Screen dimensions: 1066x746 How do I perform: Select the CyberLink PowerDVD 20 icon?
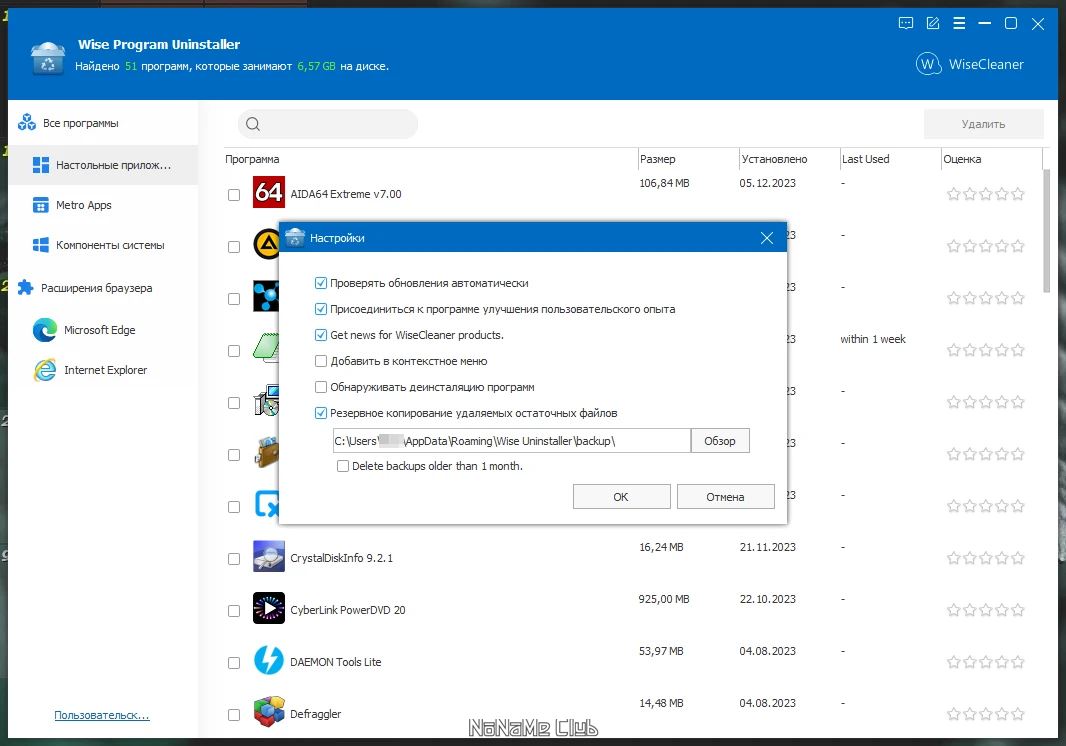click(269, 608)
